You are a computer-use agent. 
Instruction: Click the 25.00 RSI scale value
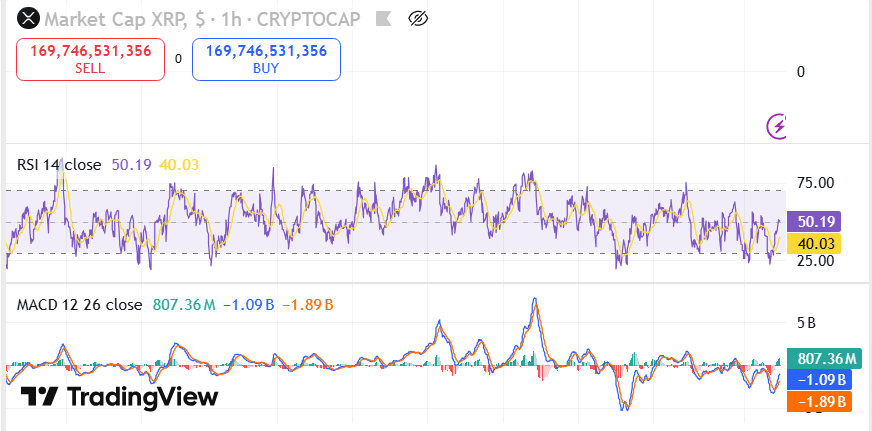816,260
